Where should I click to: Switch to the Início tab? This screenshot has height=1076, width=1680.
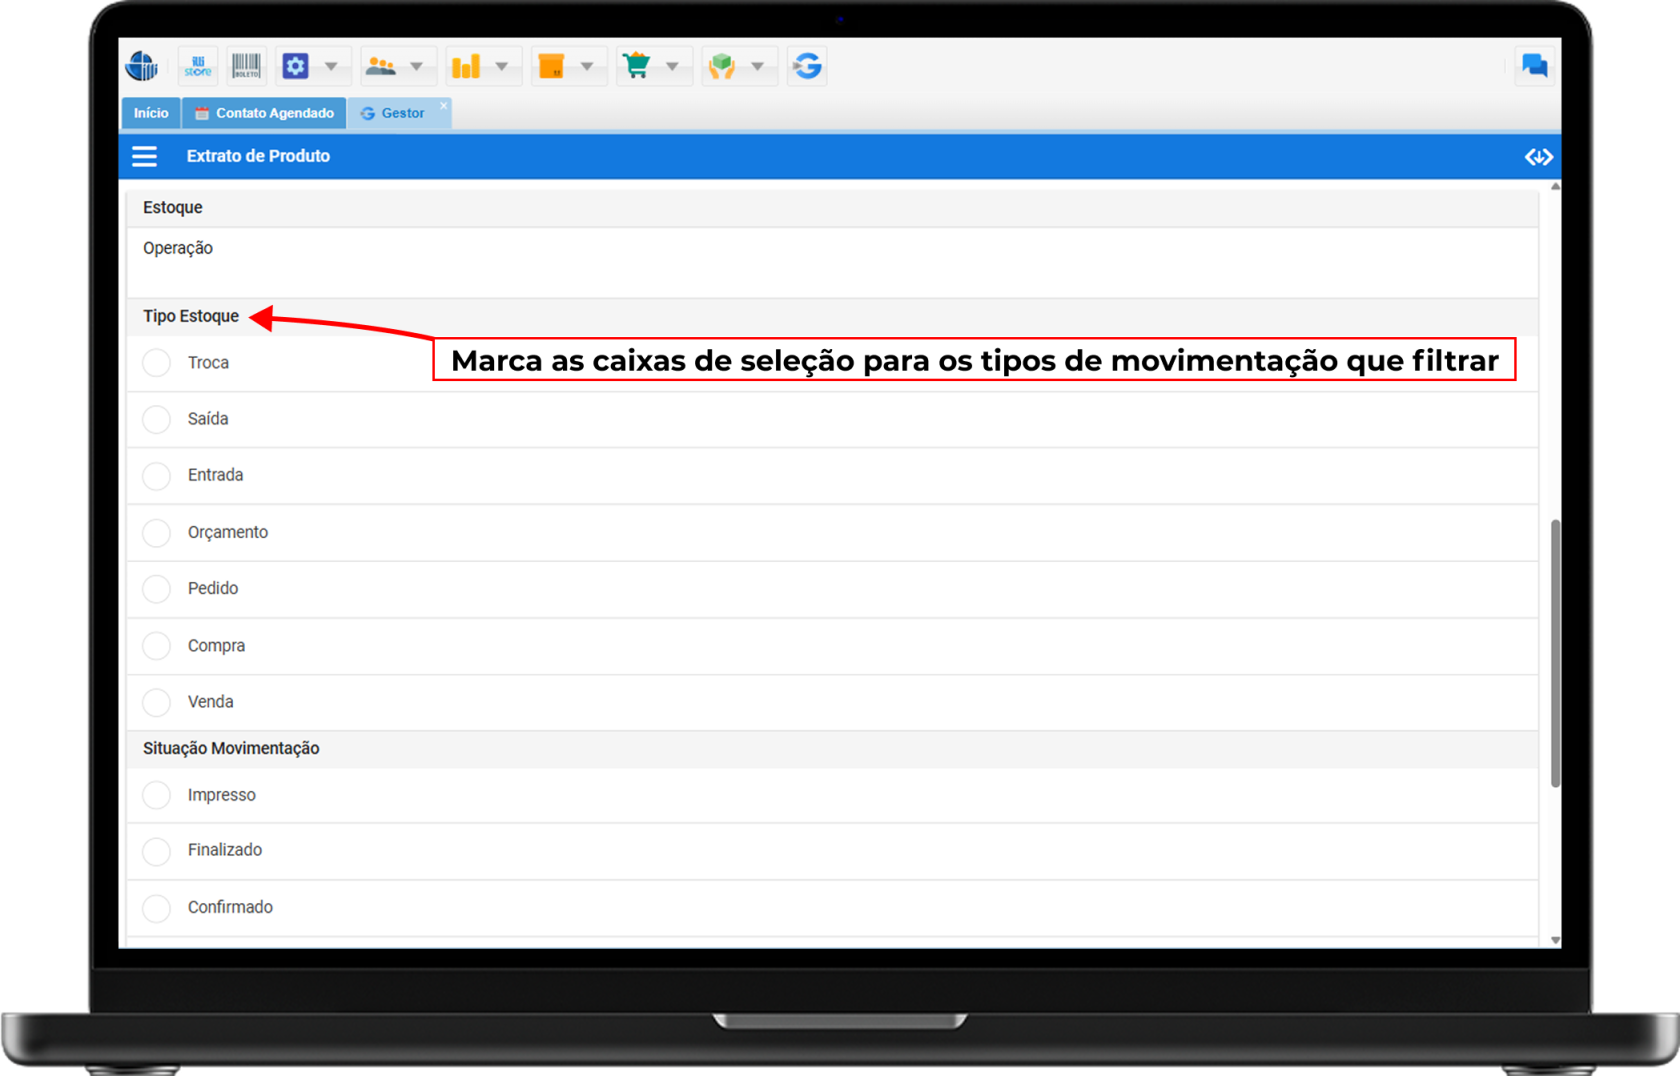pyautogui.click(x=151, y=113)
